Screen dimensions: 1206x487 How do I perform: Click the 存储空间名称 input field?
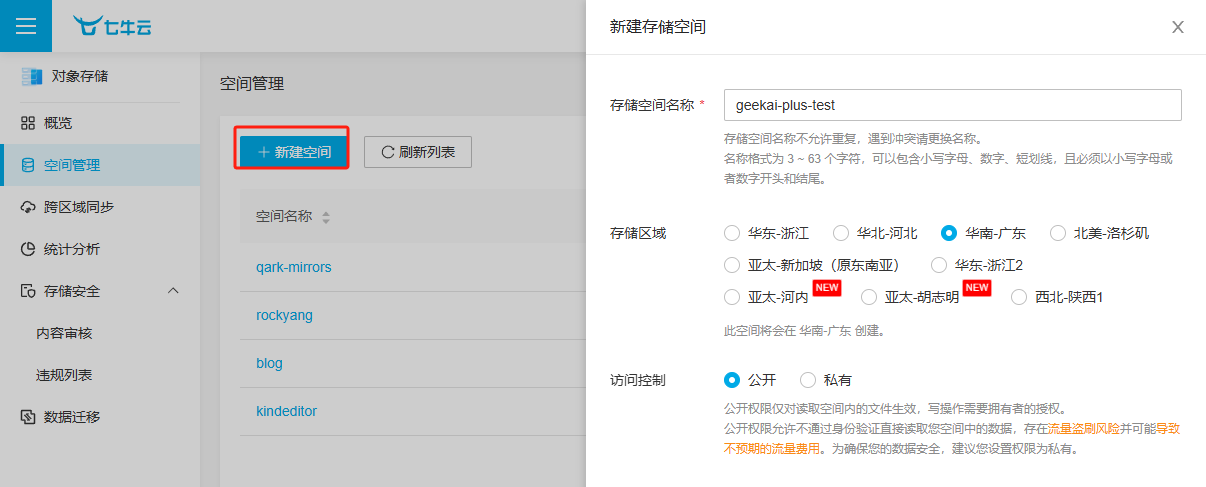tap(953, 104)
